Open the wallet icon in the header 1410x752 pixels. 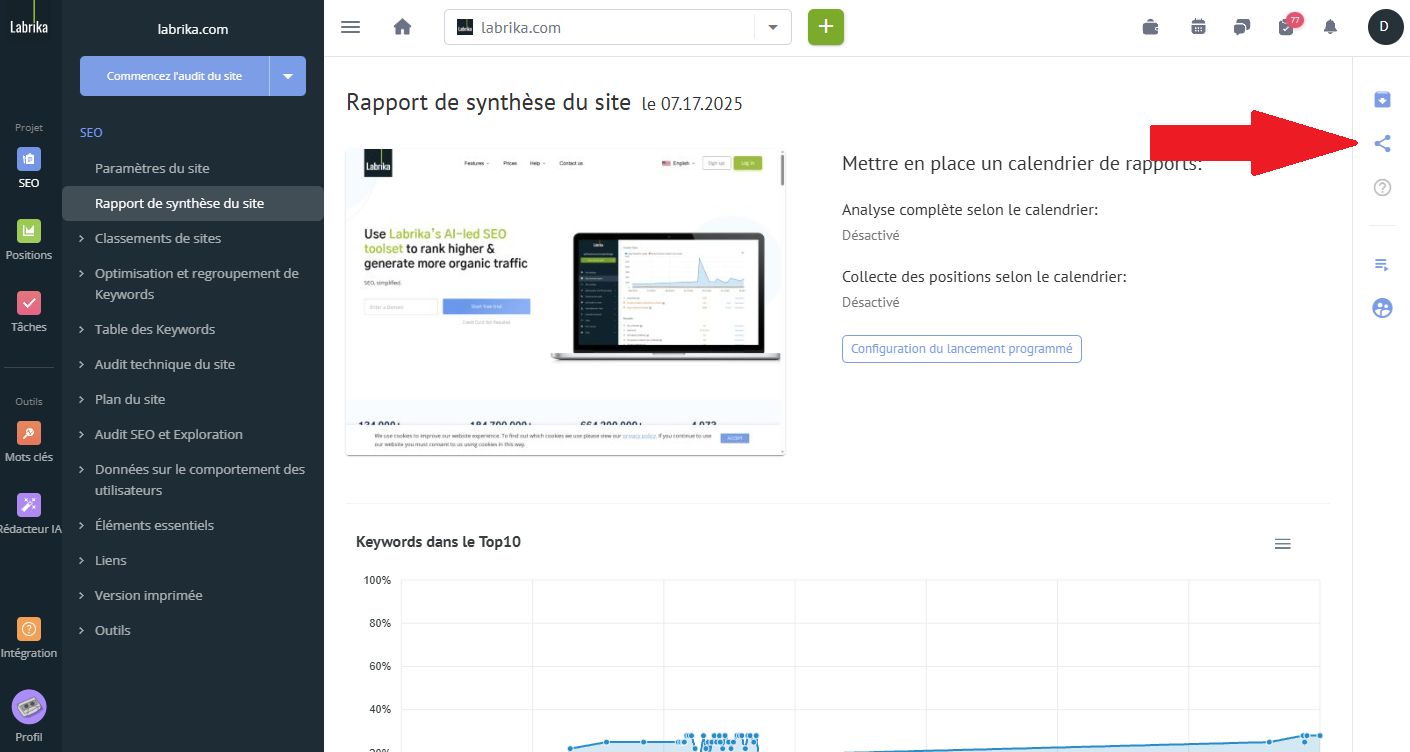[1151, 27]
